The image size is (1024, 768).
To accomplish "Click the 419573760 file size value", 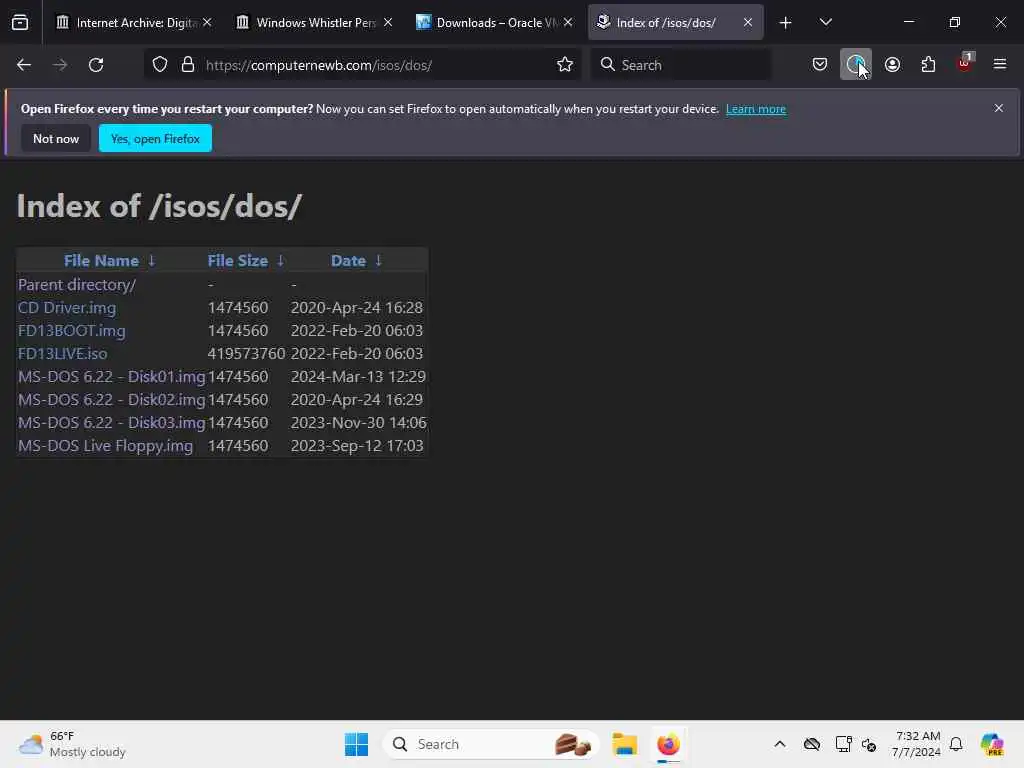I will pyautogui.click(x=246, y=353).
